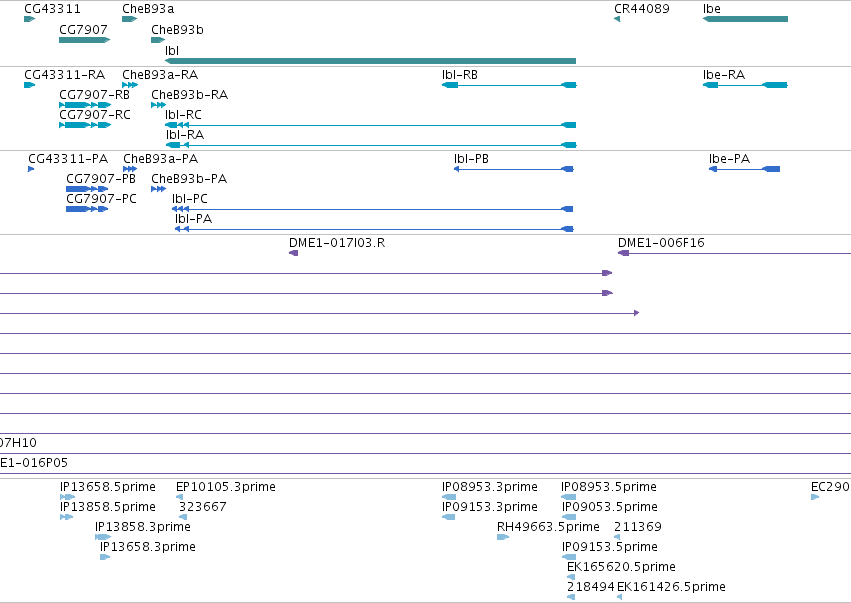
Task: Select the partial 07H10 clone label
Action: (x=18, y=443)
